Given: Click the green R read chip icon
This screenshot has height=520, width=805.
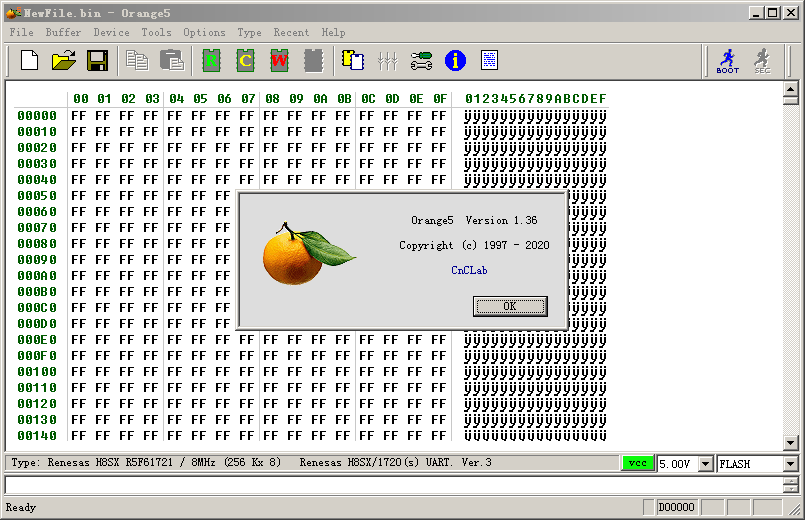Looking at the screenshot, I should pyautogui.click(x=211, y=61).
